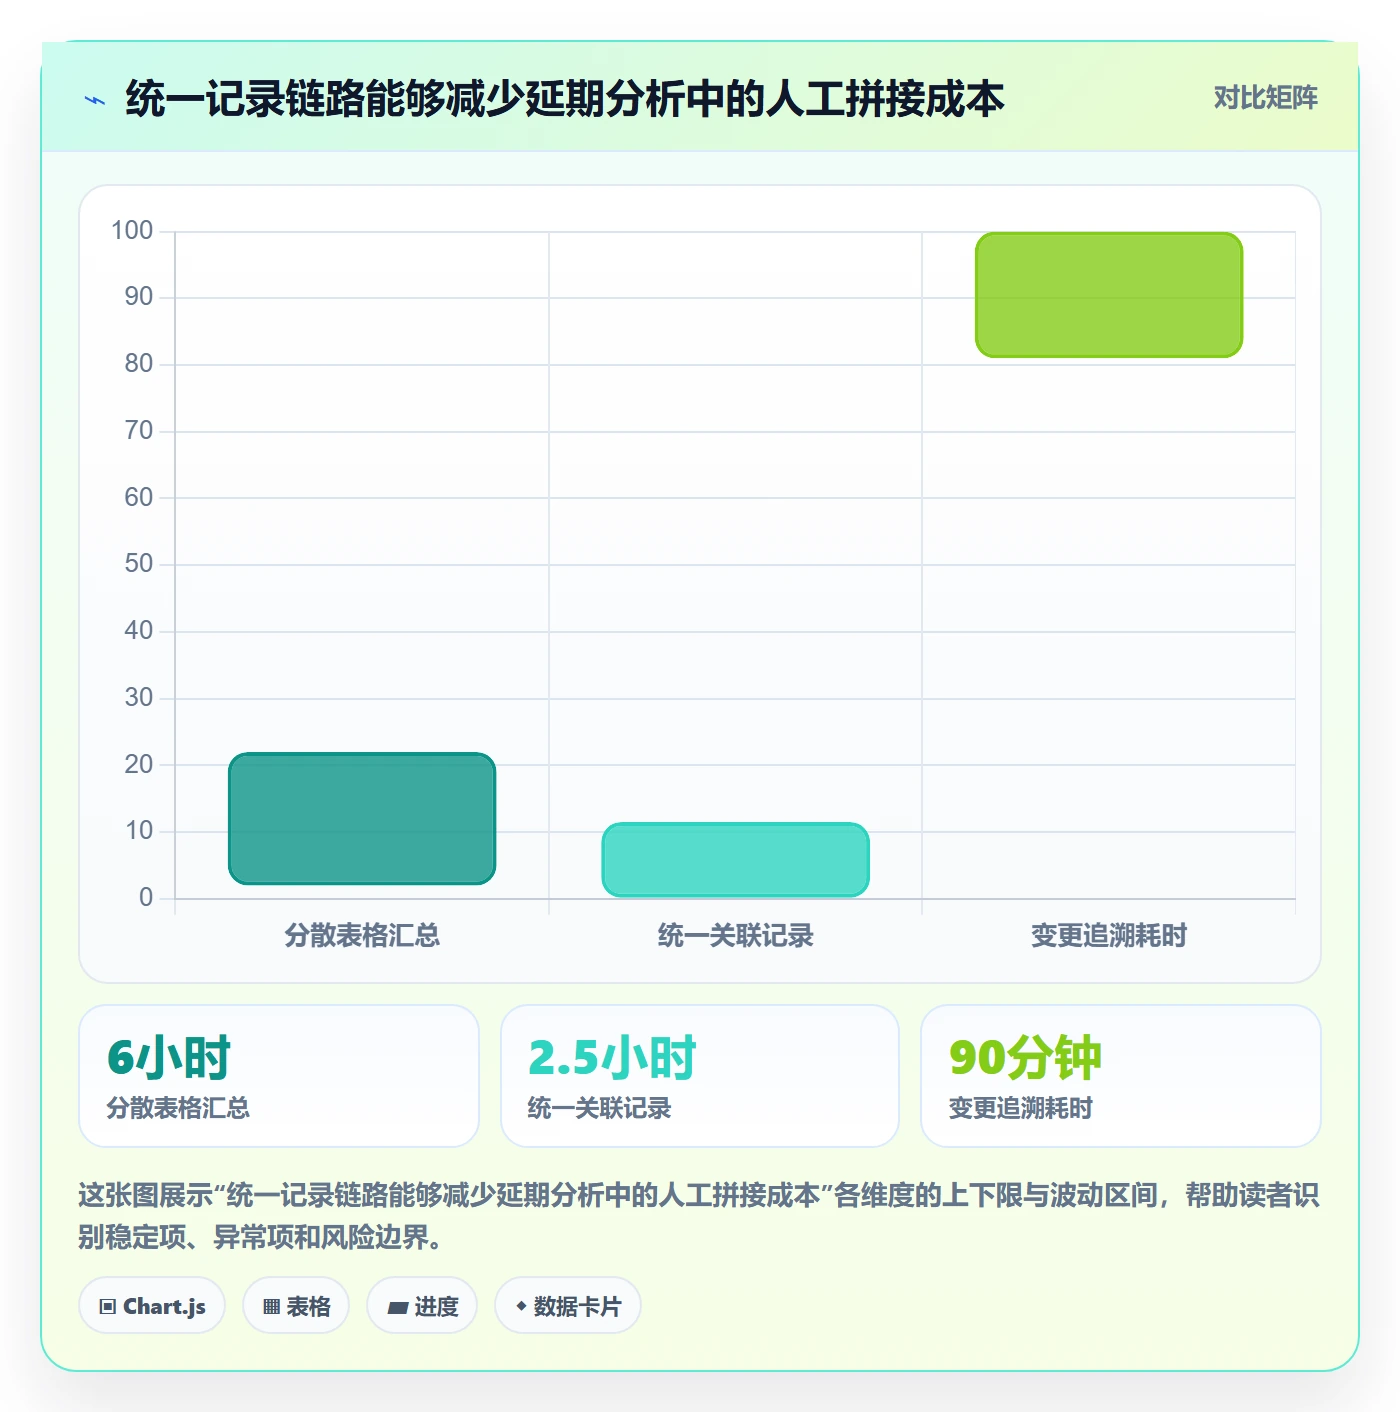The width and height of the screenshot is (1400, 1412).
Task: Select the Chart.js tag
Action: (x=152, y=1306)
